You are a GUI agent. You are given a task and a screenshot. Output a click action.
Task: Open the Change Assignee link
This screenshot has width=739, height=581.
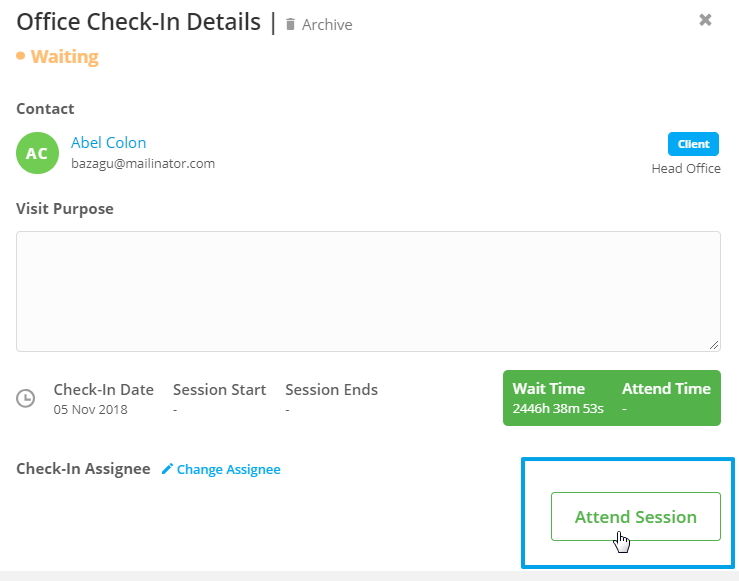(229, 469)
